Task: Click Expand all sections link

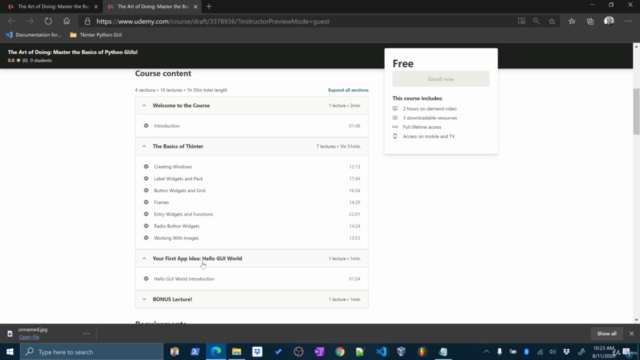Action: tap(348, 90)
